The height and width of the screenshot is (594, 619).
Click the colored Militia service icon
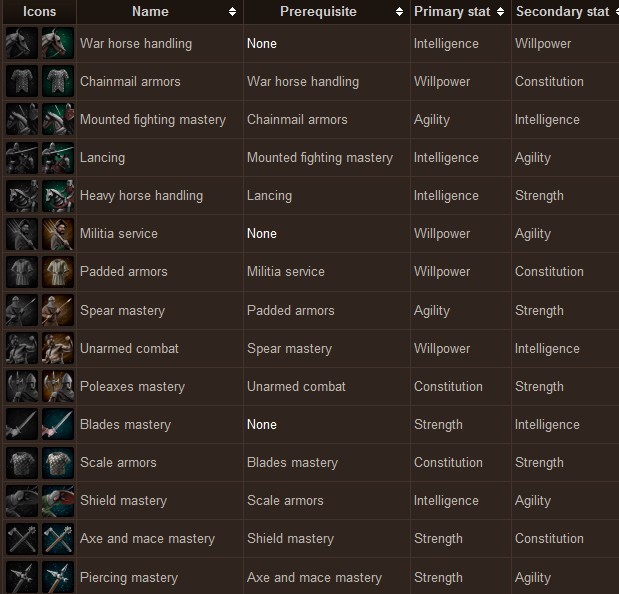pyautogui.click(x=58, y=234)
